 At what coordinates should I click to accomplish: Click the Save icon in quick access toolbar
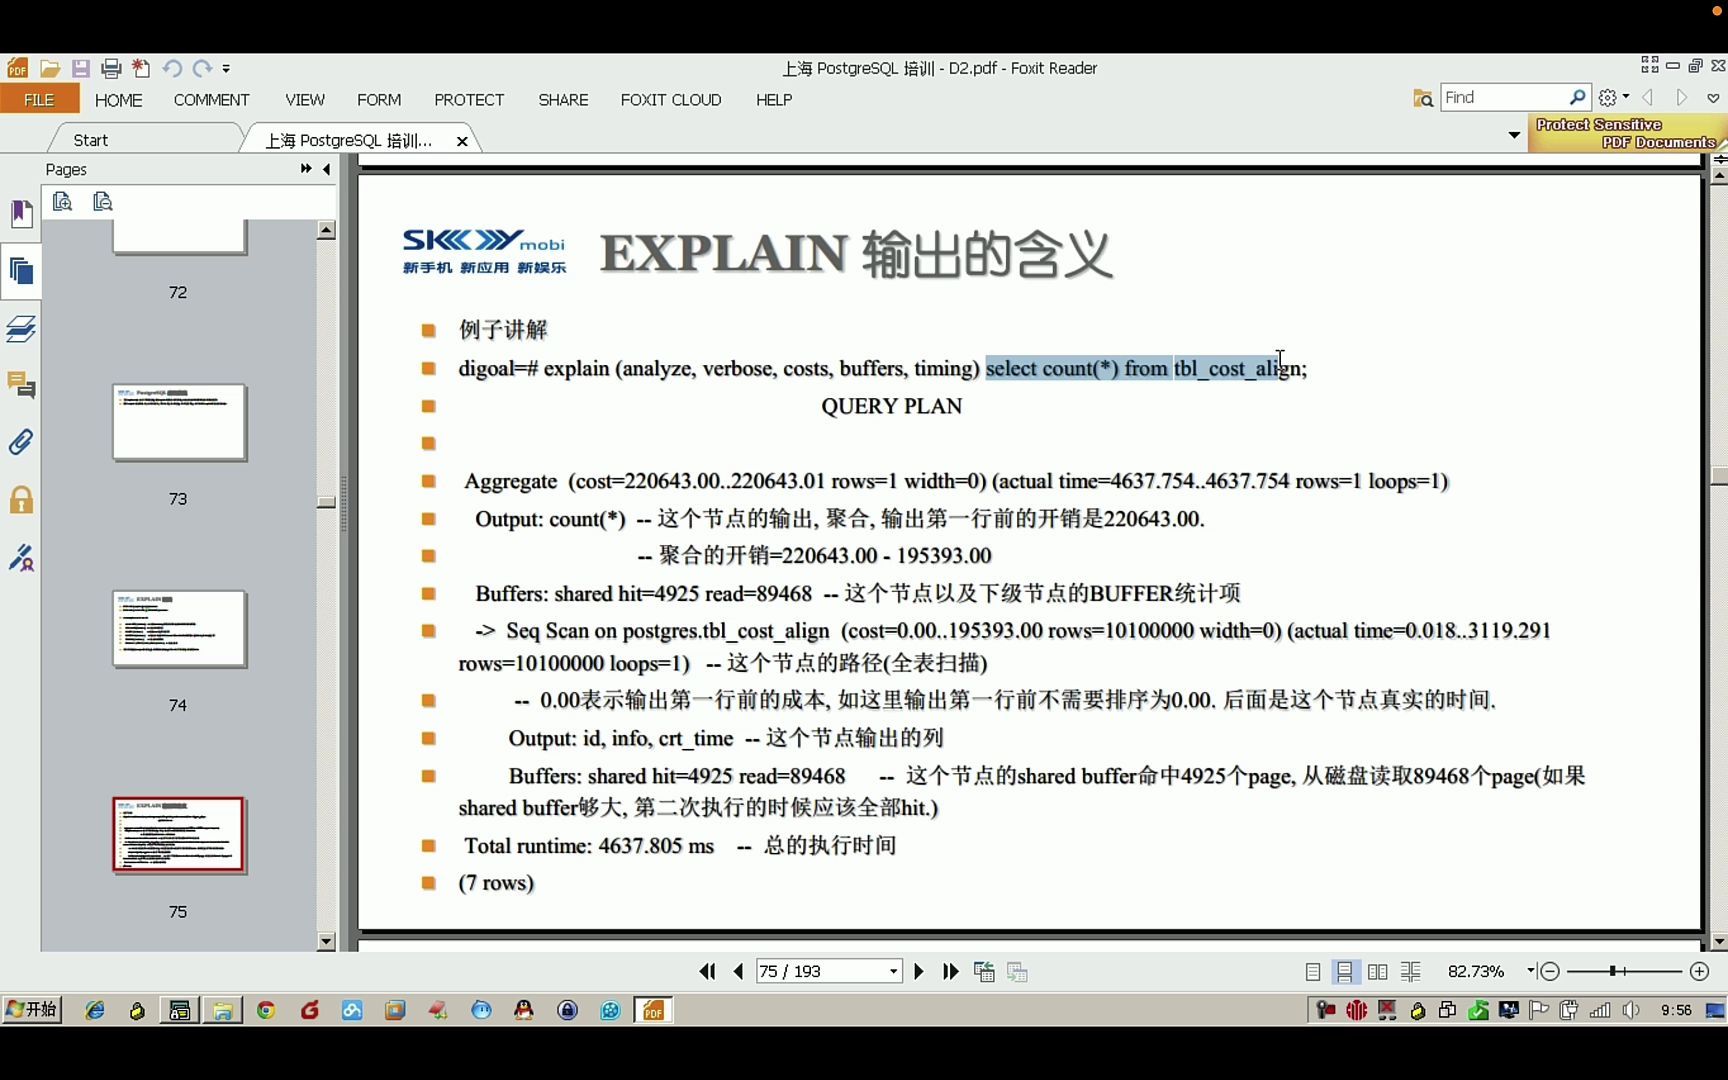(x=81, y=68)
